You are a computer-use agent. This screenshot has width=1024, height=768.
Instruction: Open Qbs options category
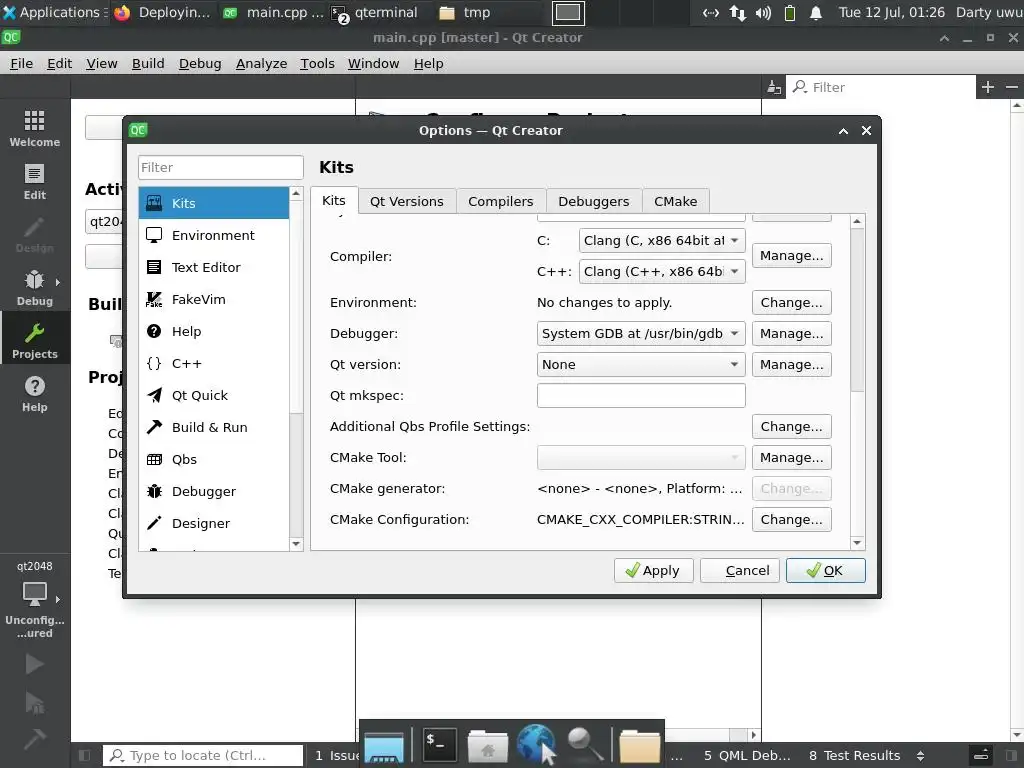click(214, 459)
